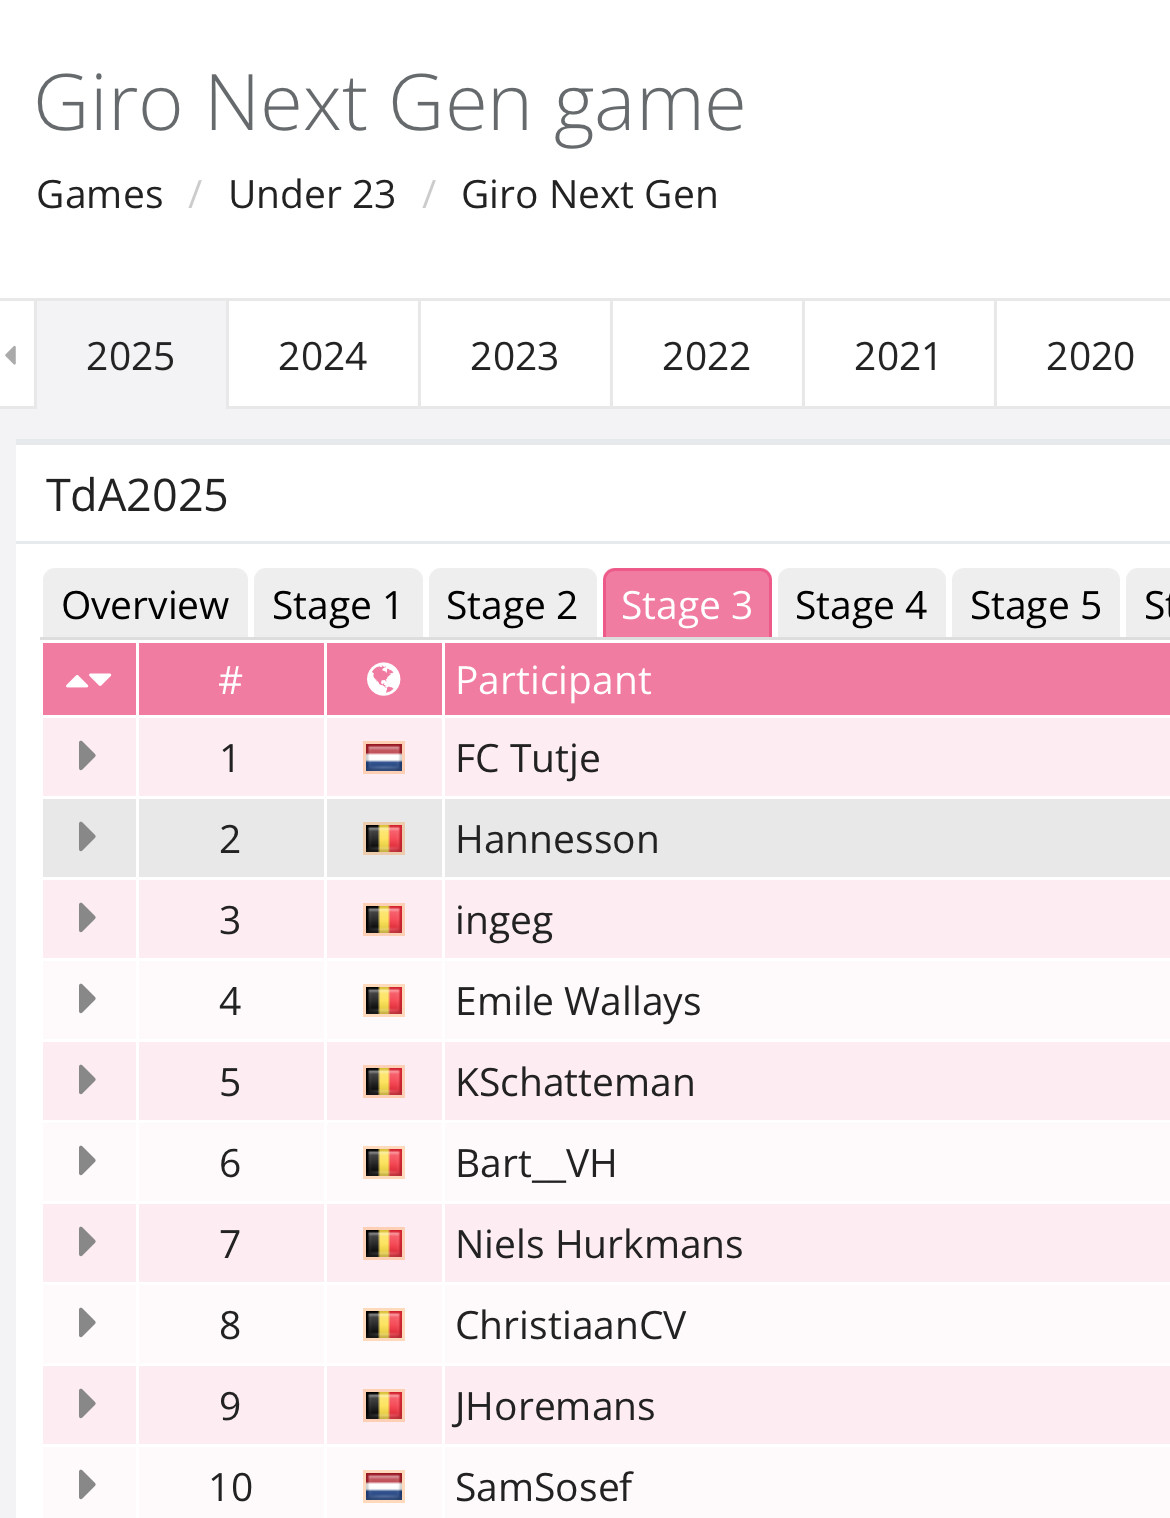Select the Overview tab
Image resolution: width=1170 pixels, height=1518 pixels.
pos(145,605)
